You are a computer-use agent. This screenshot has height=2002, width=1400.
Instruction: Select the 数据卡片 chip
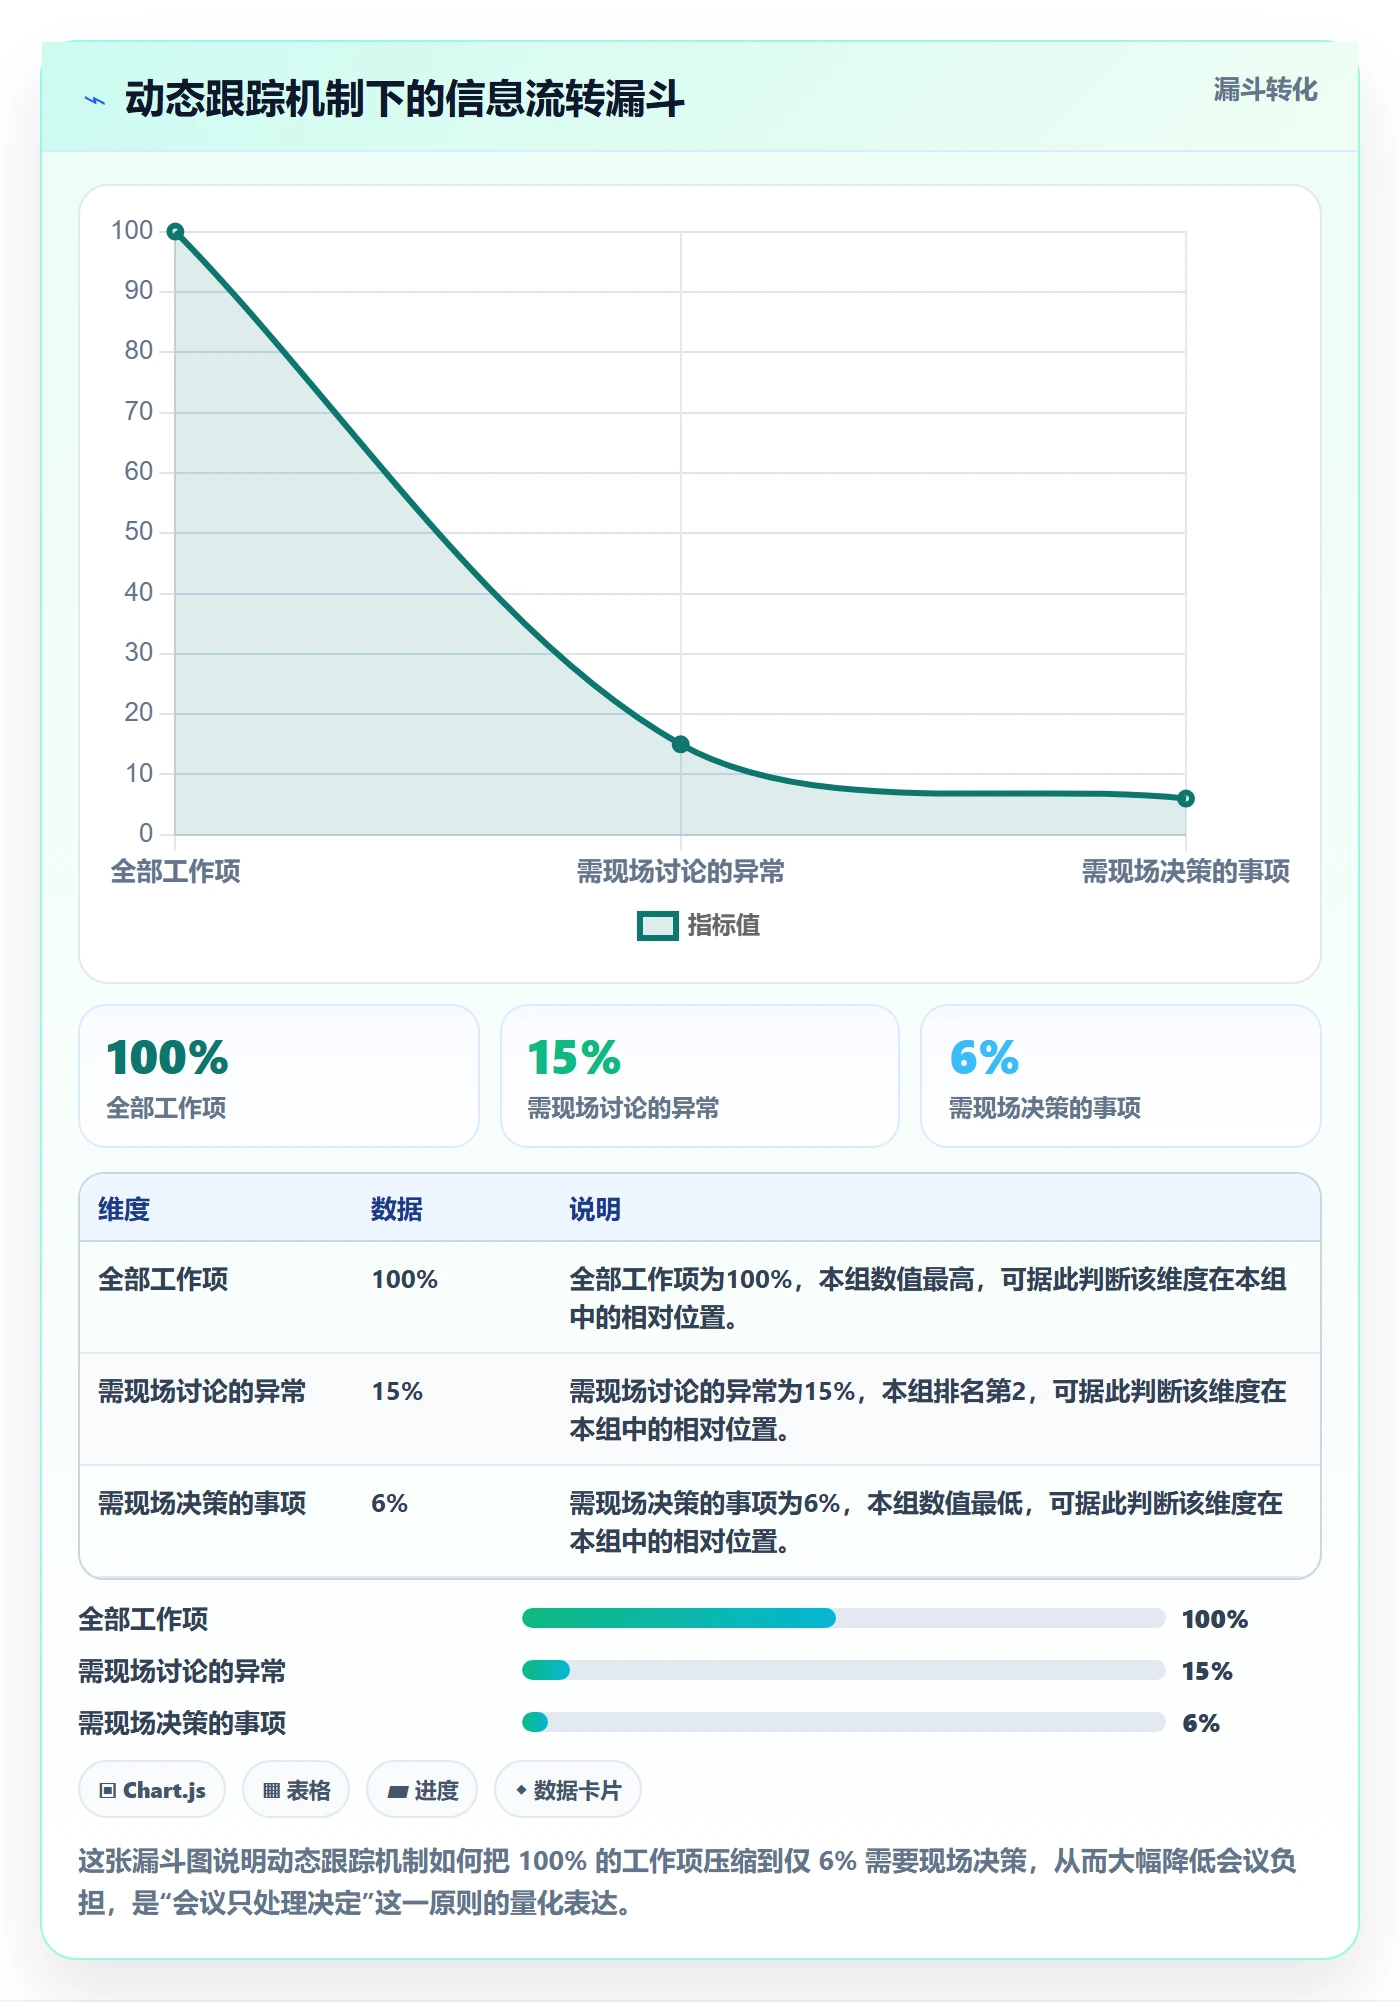[568, 1790]
